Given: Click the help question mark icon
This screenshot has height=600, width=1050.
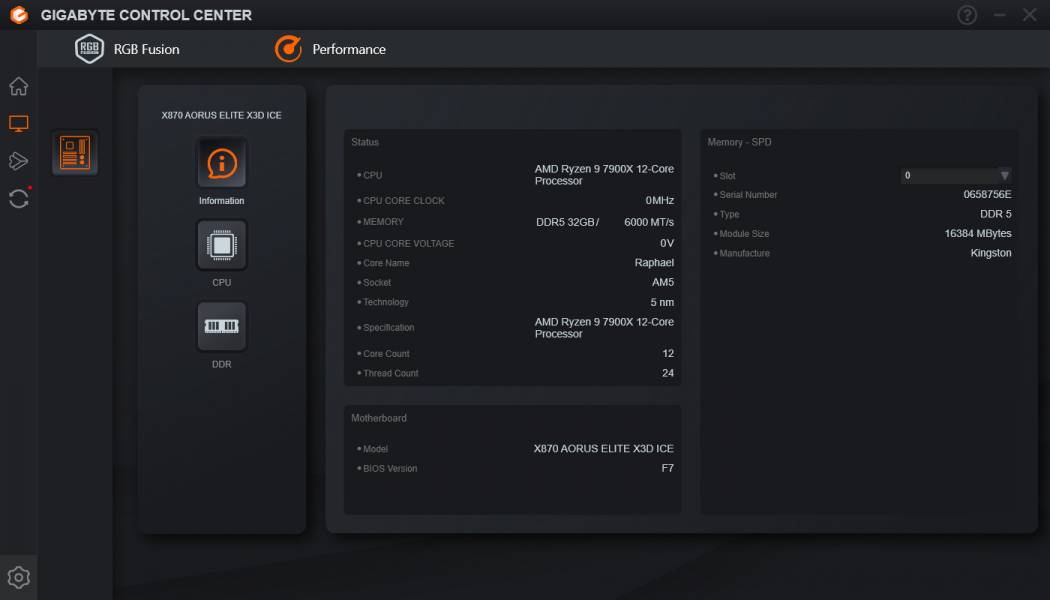Looking at the screenshot, I should click(967, 15).
